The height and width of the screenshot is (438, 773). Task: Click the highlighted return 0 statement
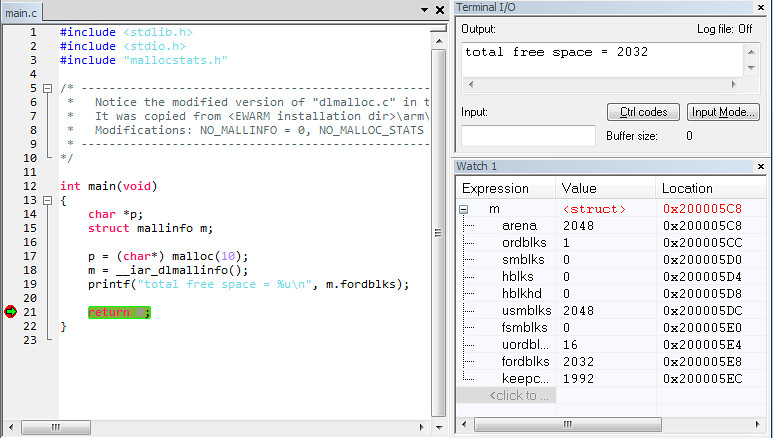119,312
